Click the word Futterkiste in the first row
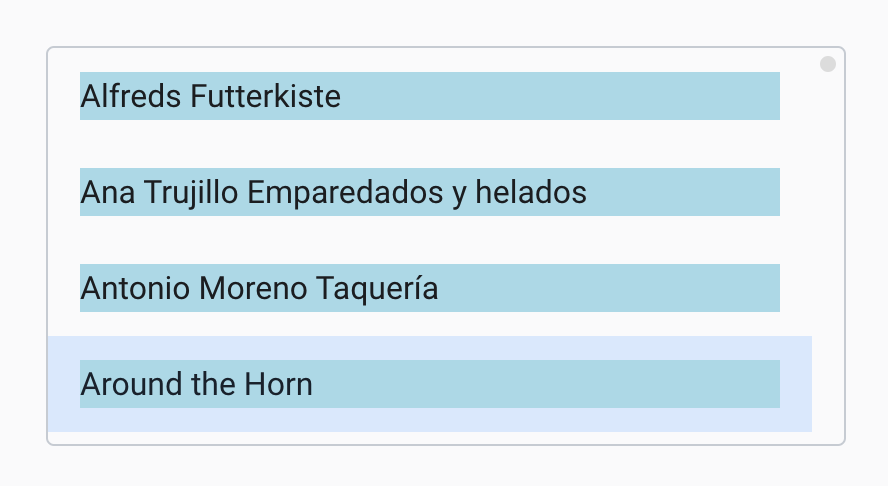Screen dimensions: 888x486 click(266, 96)
